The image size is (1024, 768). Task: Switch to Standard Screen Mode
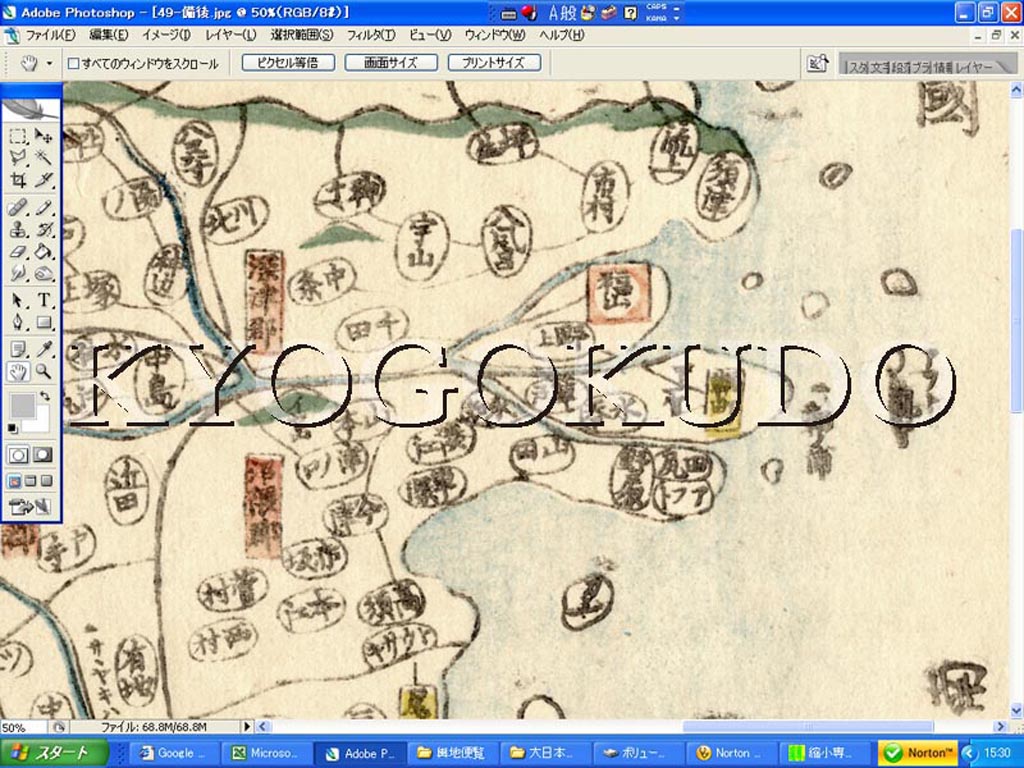14,481
